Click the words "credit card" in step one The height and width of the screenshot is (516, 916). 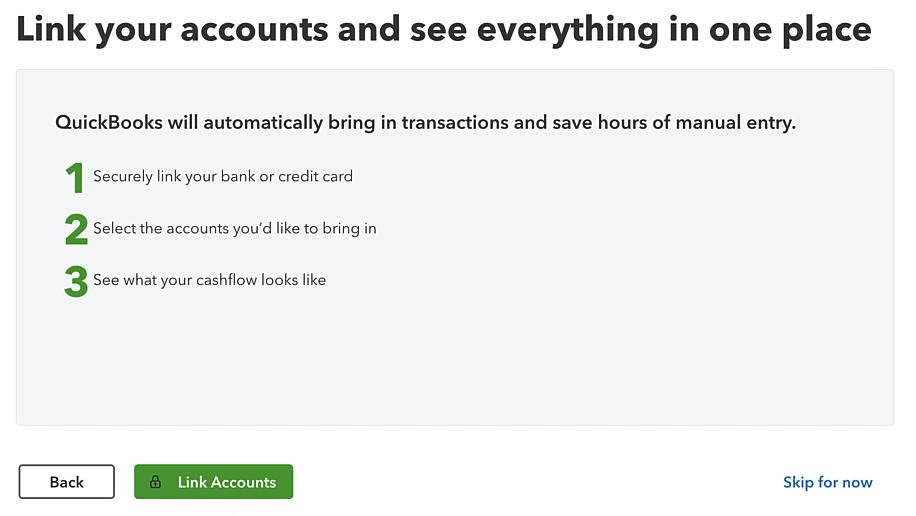point(315,176)
